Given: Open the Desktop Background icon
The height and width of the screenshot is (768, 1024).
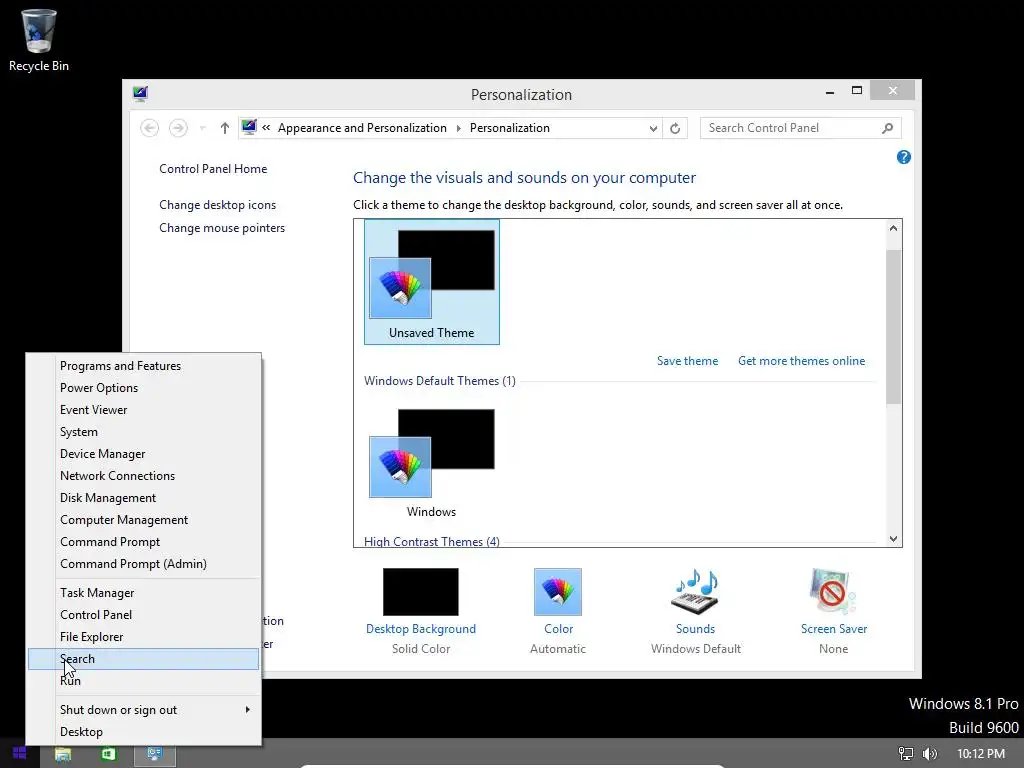Looking at the screenshot, I should coord(421,592).
